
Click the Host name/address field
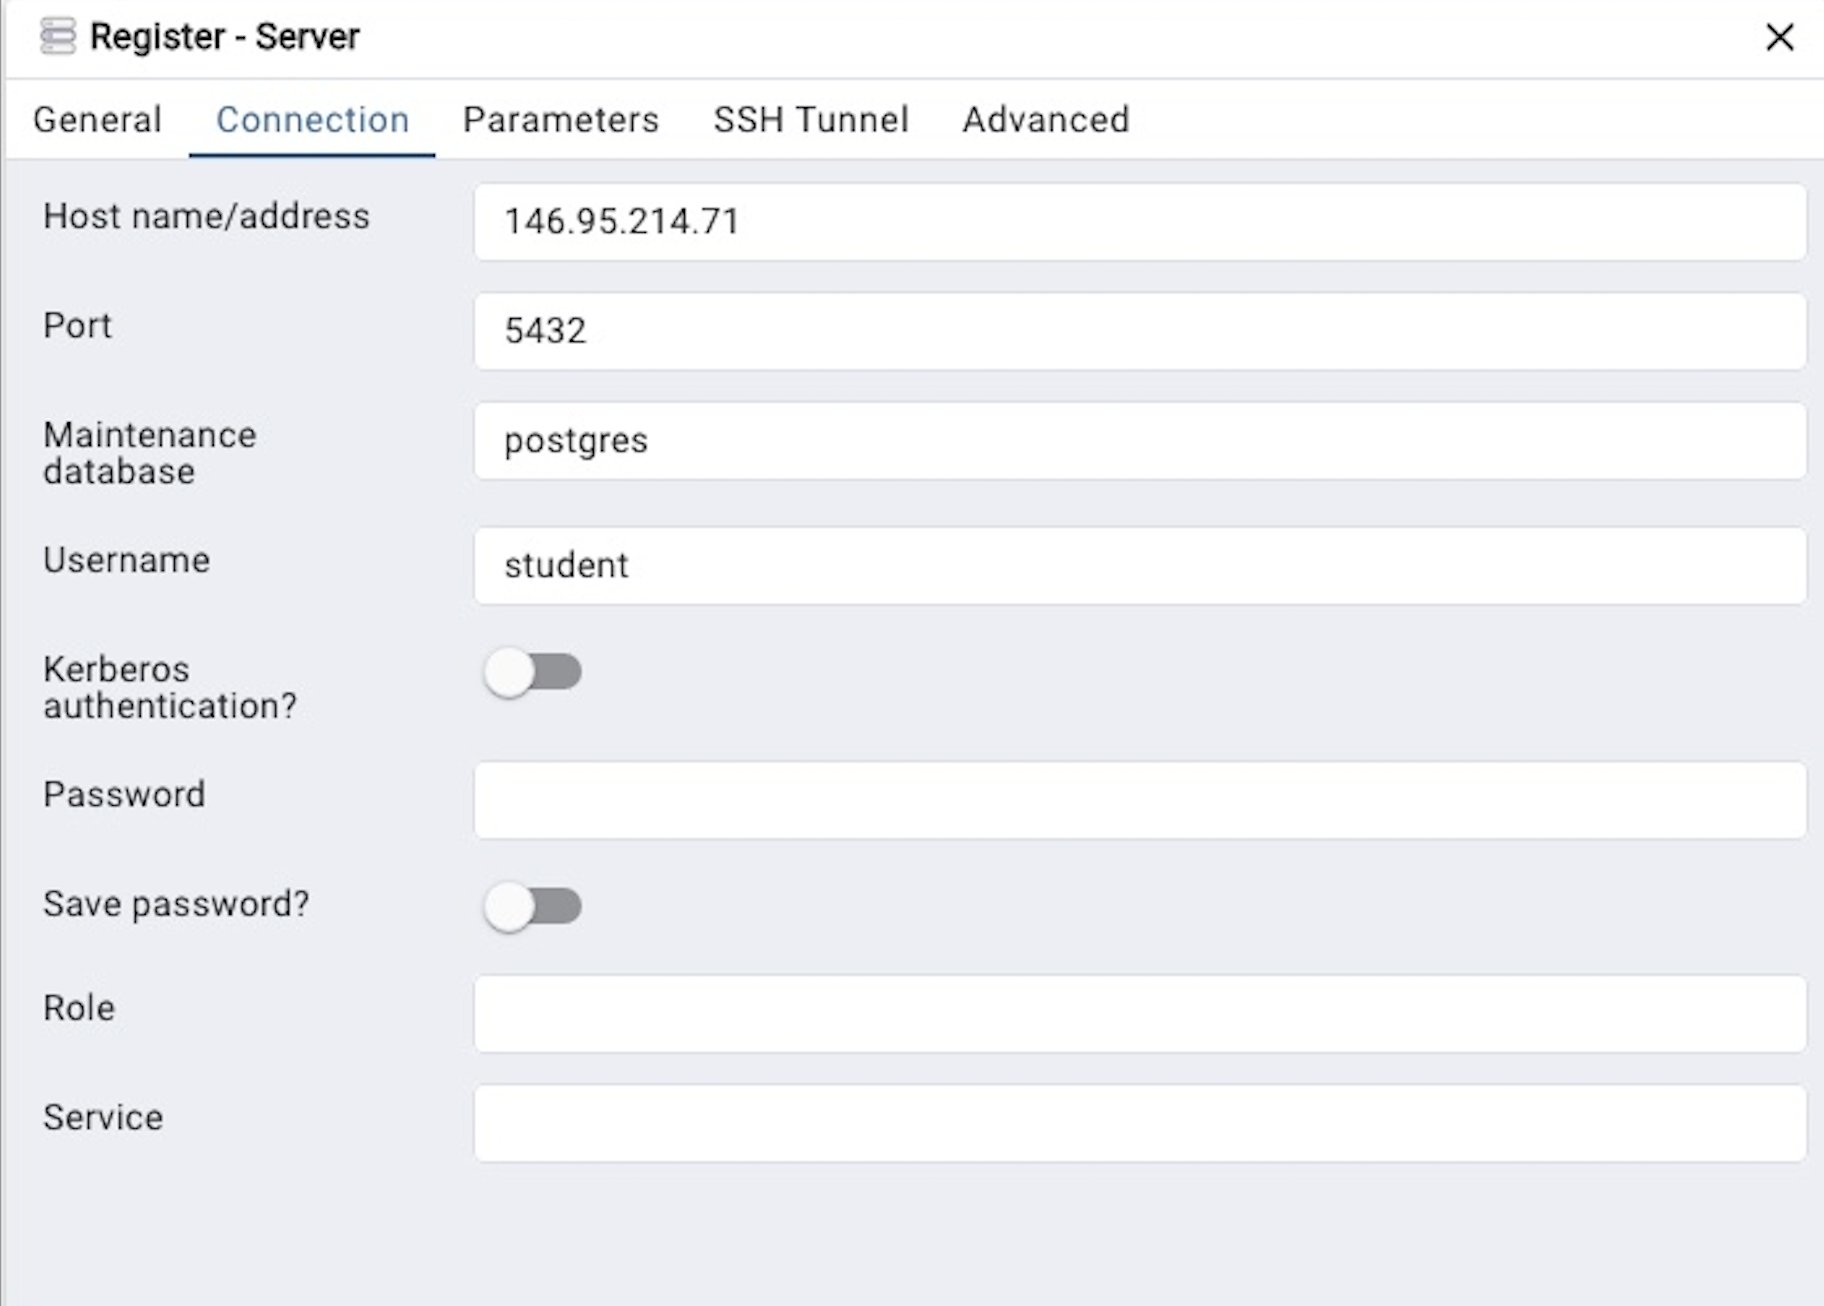1140,221
